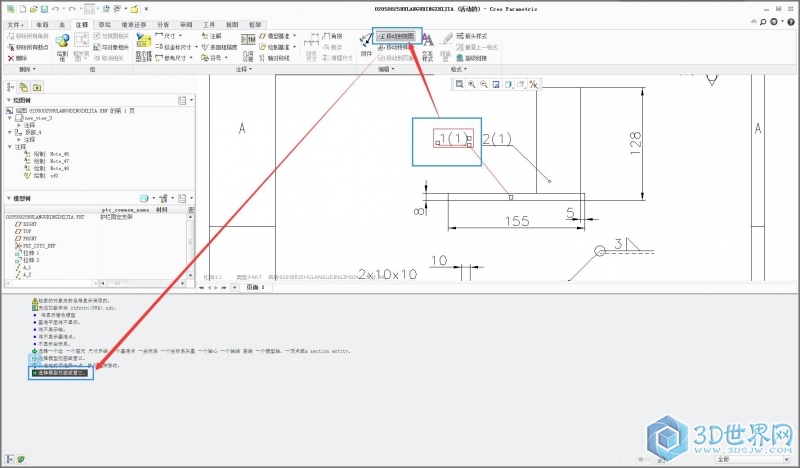The height and width of the screenshot is (468, 800).
Task: Click the 页面 1 sheet tab
Action: click(x=256, y=287)
